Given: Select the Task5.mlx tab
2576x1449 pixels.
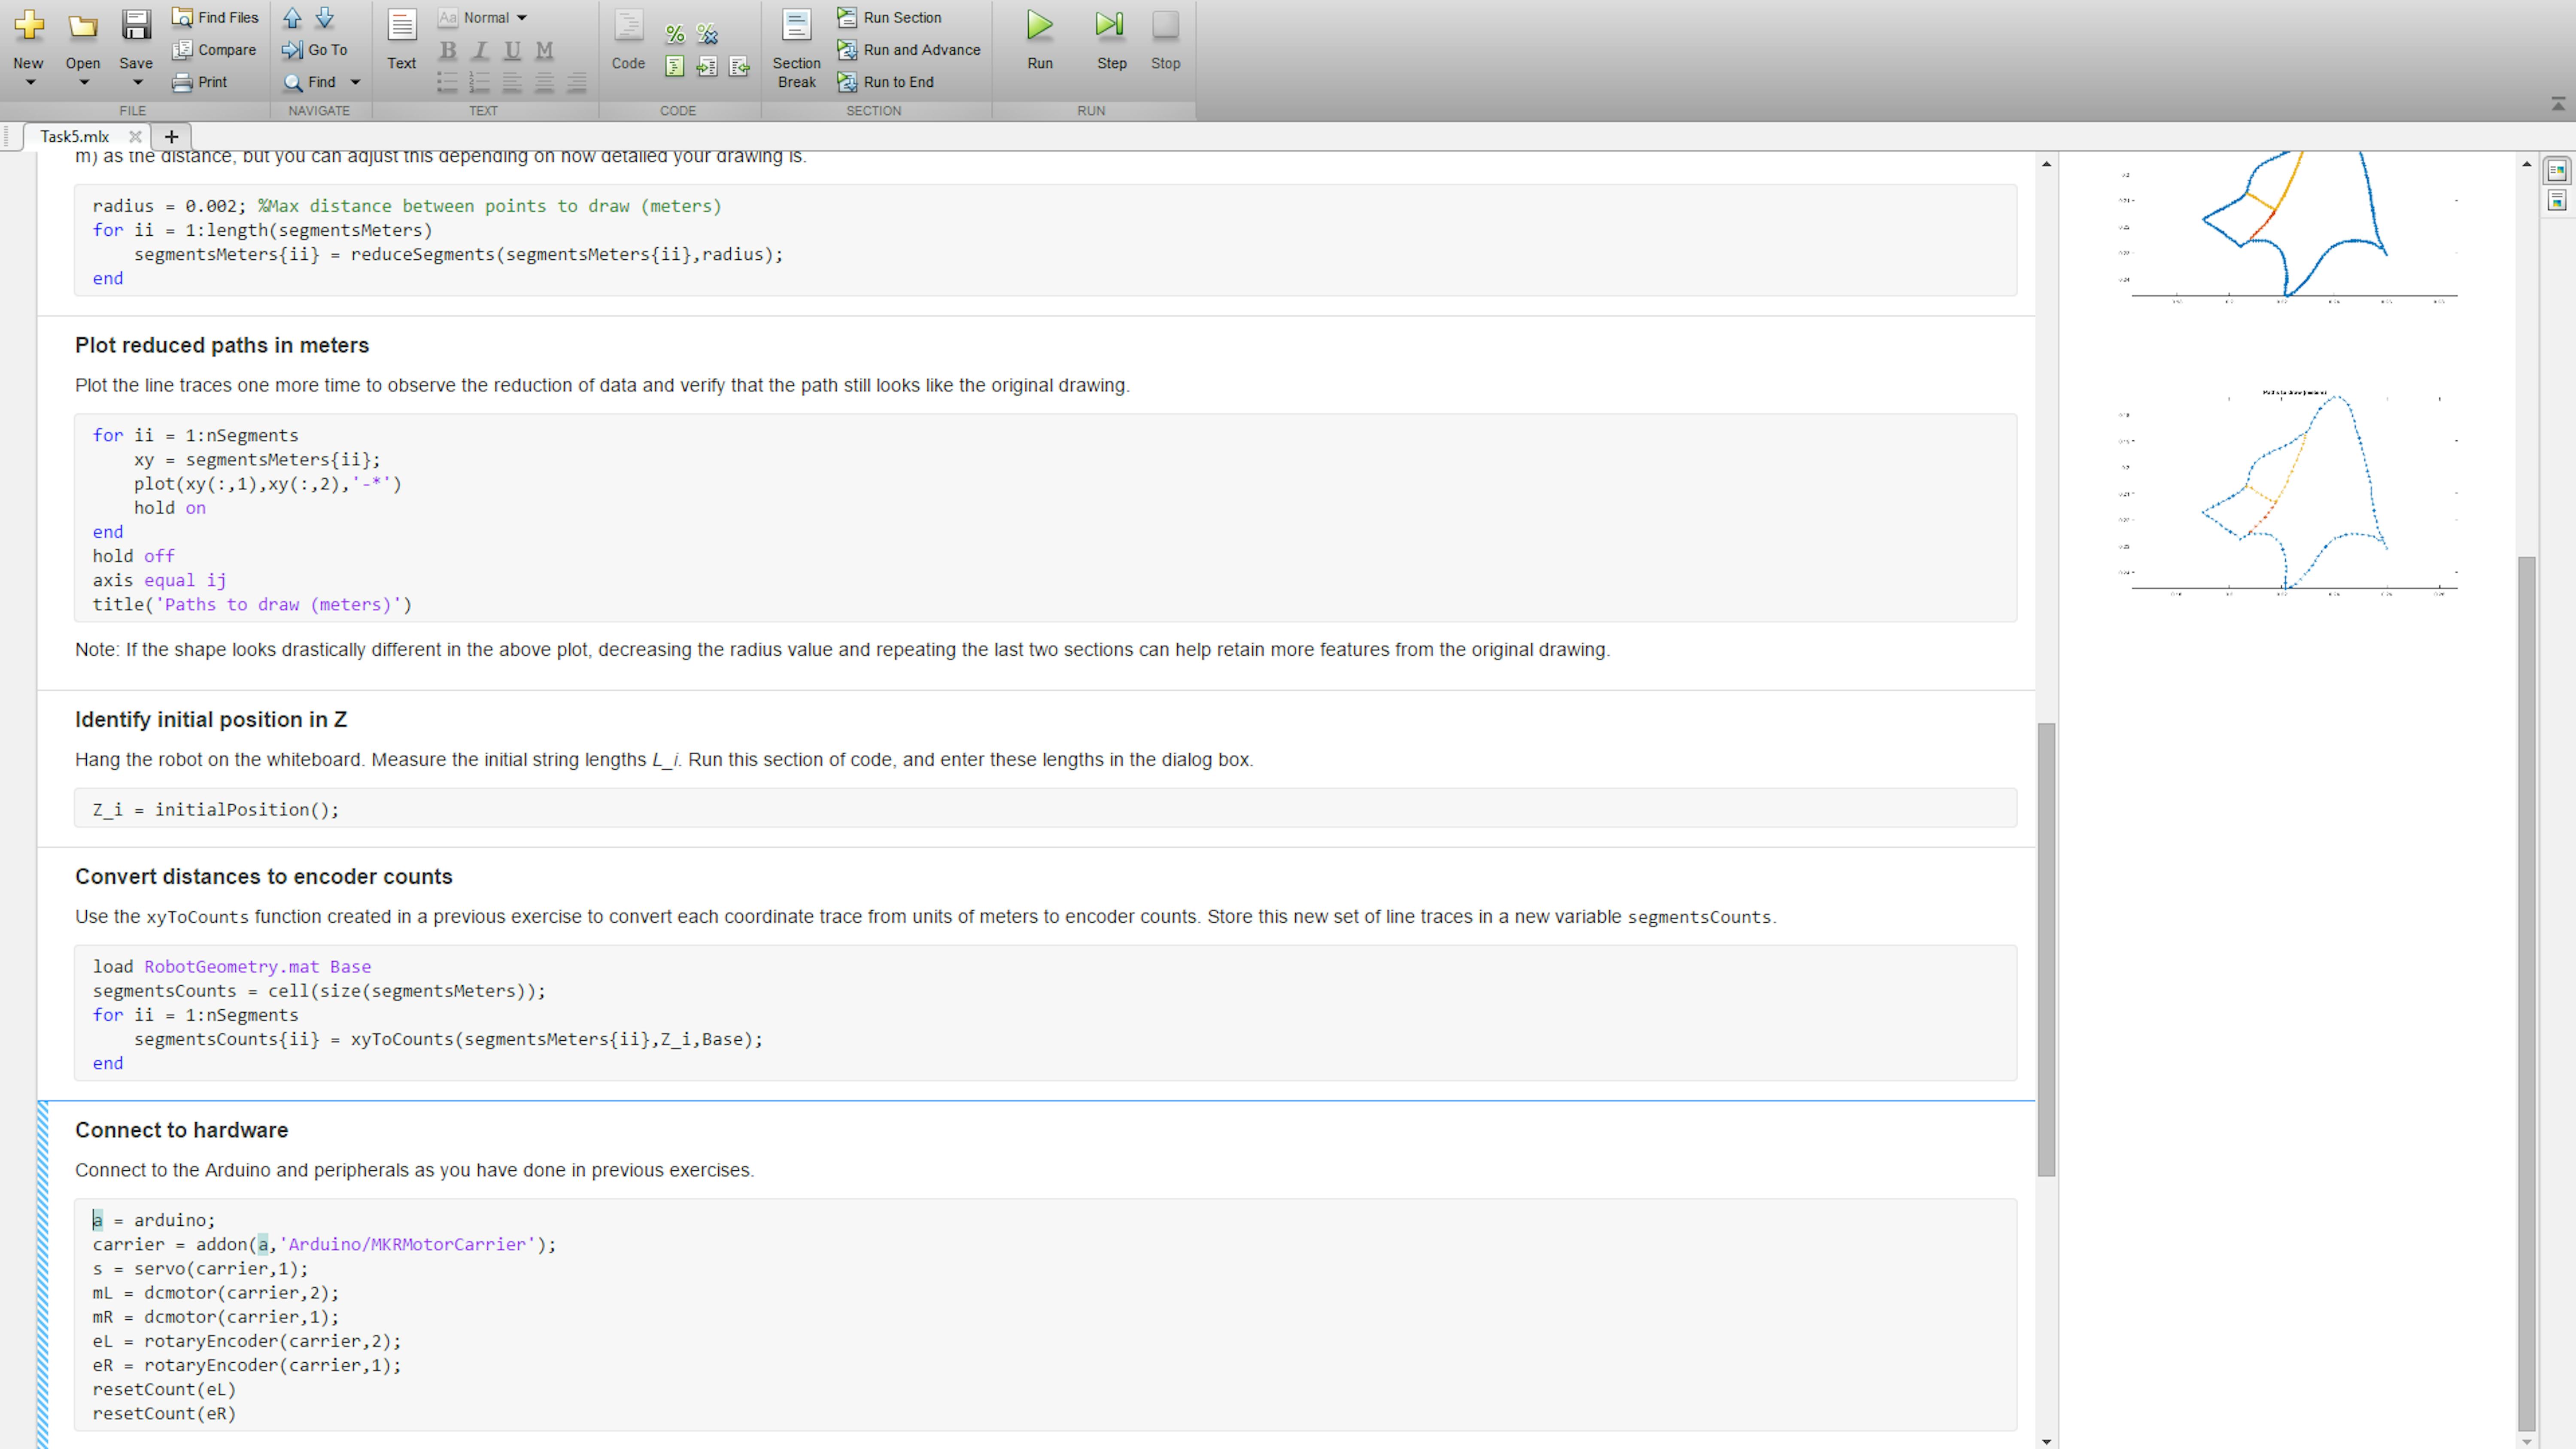Looking at the screenshot, I should 75,136.
